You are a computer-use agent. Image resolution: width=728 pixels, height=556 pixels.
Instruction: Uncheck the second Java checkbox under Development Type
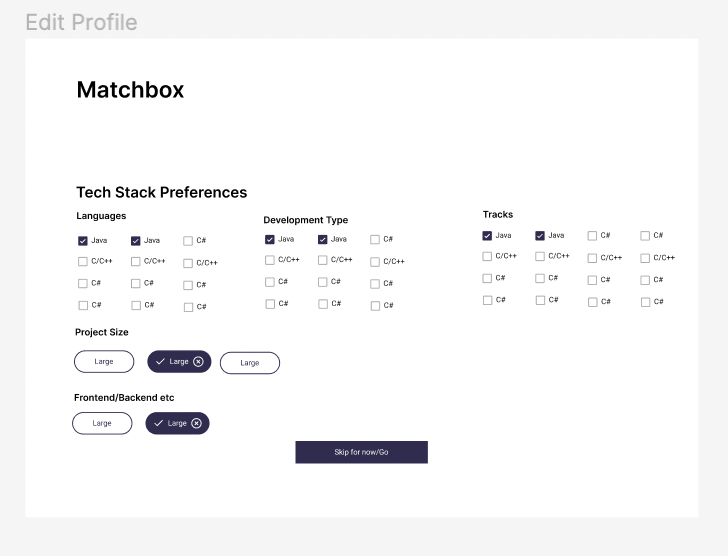323,240
